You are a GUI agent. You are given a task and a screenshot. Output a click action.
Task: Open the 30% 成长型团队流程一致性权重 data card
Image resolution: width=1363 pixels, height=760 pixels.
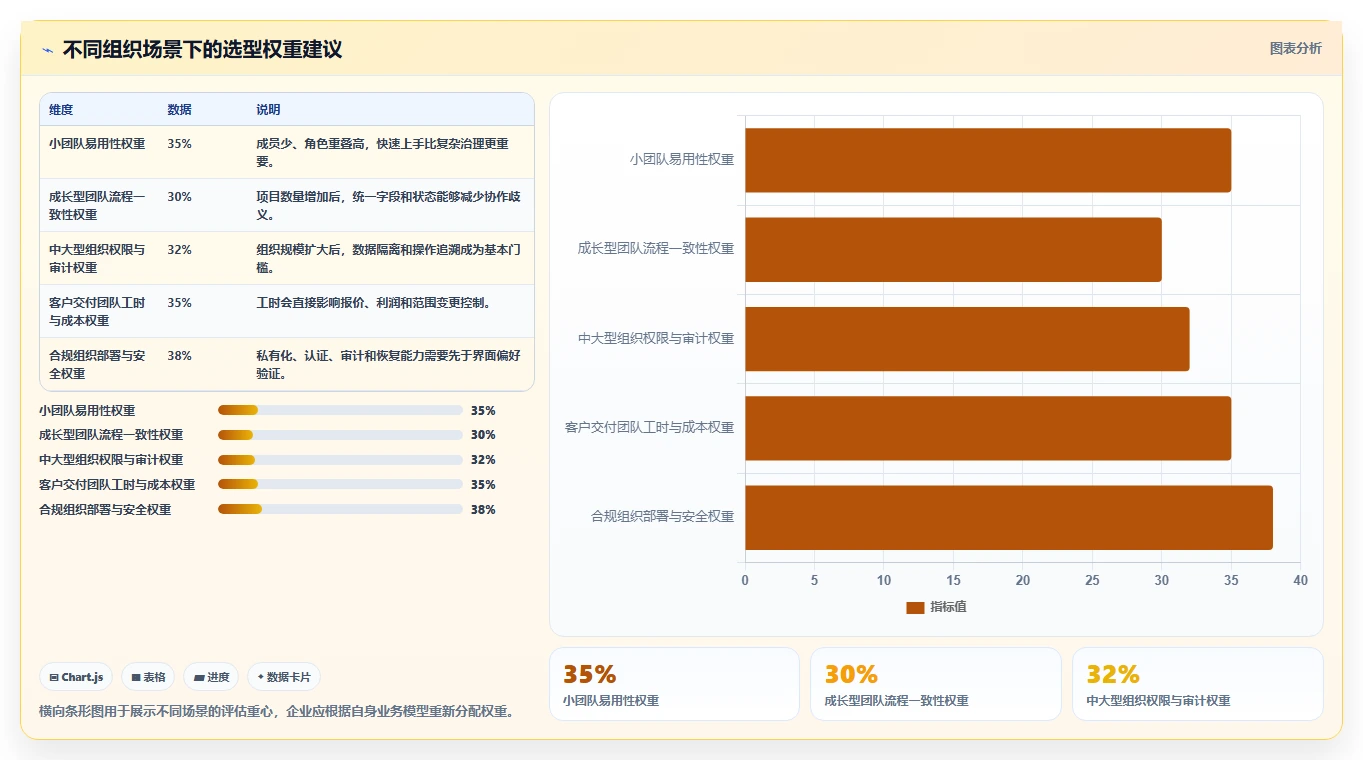pyautogui.click(x=936, y=684)
